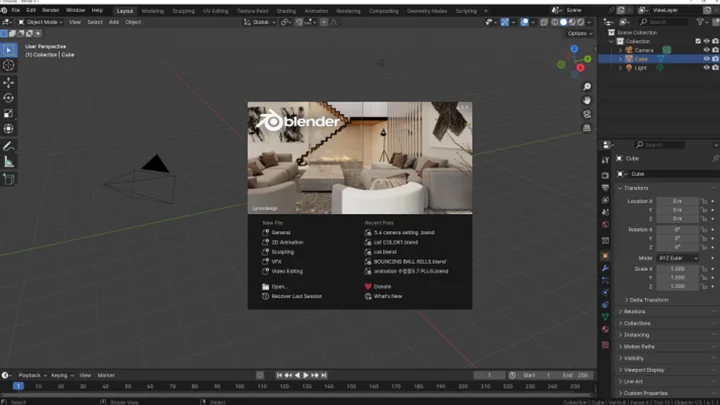Create new 2D Animation file
720x405 pixels.
tap(287, 242)
